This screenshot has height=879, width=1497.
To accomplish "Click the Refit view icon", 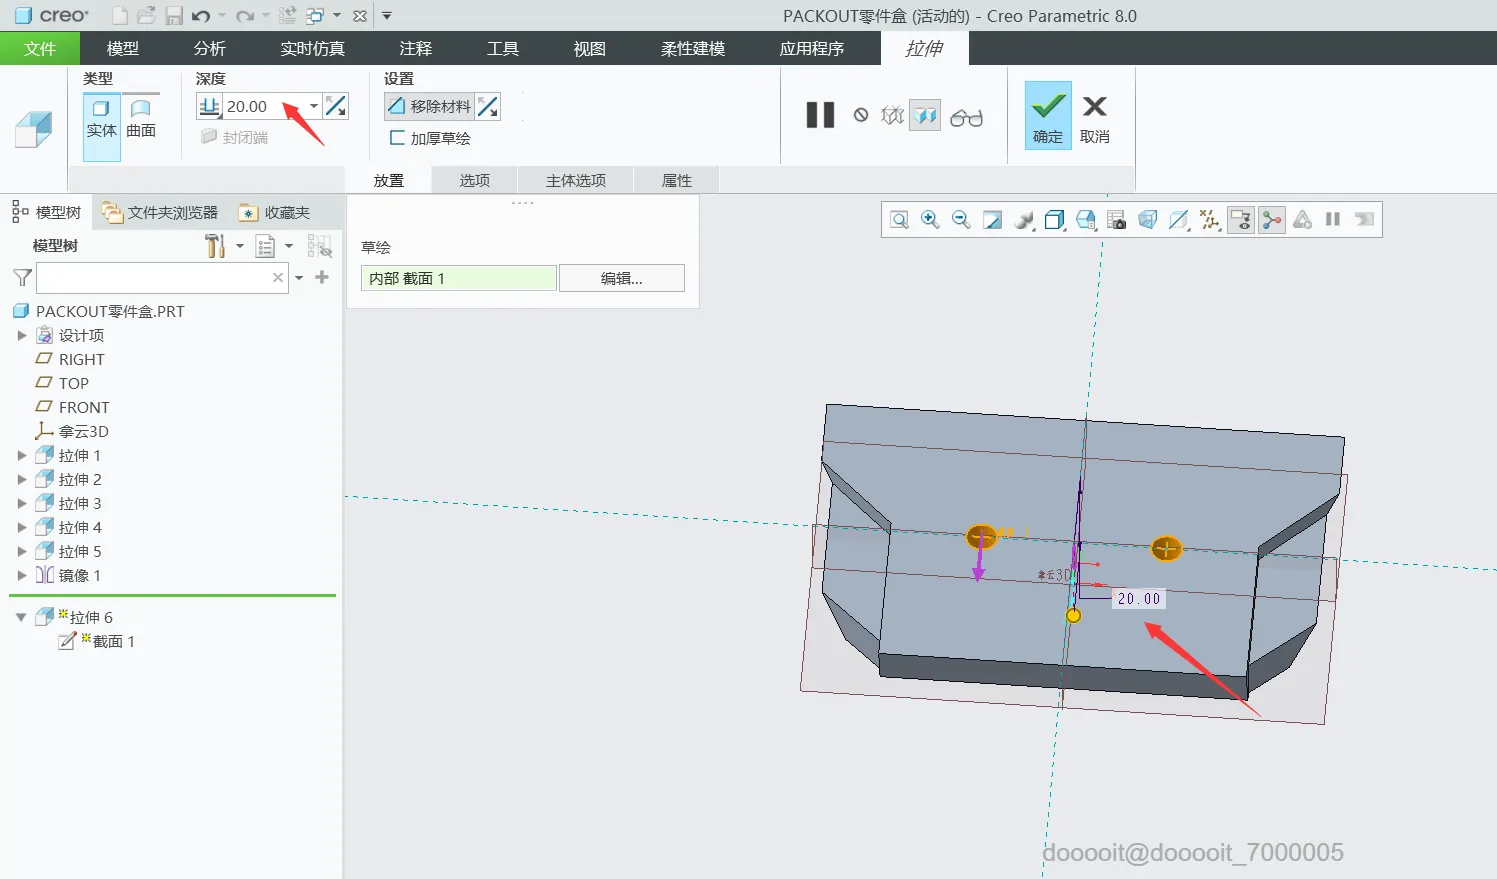I will pyautogui.click(x=899, y=220).
